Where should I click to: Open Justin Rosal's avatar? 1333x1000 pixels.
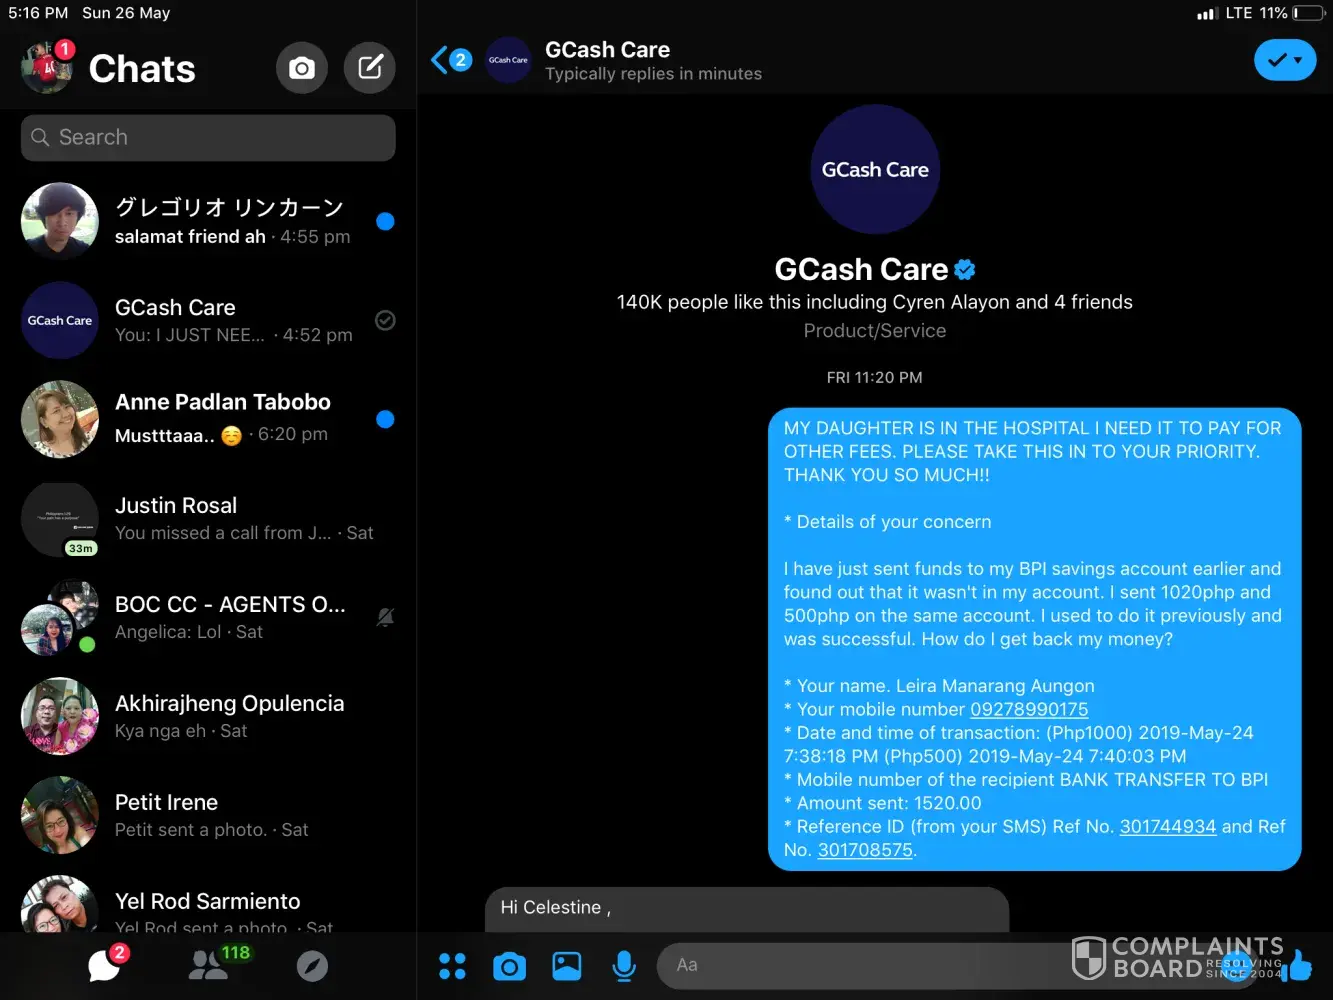tap(60, 519)
